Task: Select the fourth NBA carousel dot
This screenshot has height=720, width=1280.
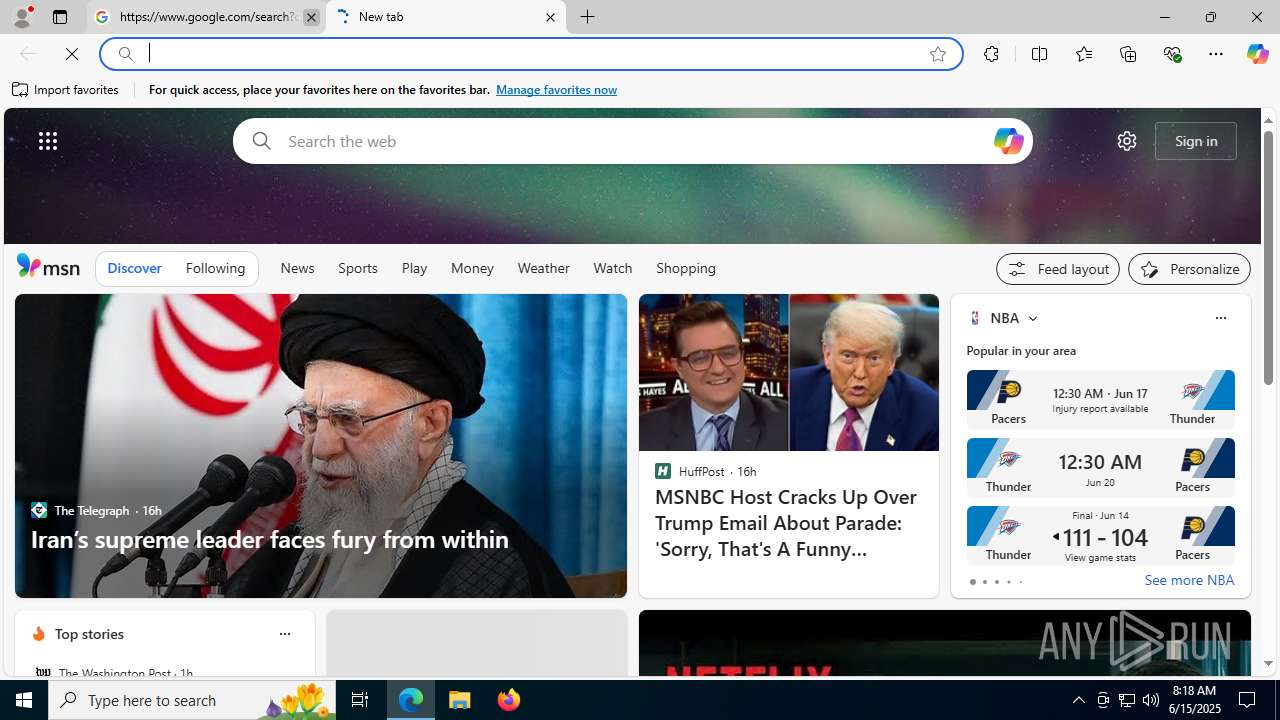Action: (x=1008, y=582)
